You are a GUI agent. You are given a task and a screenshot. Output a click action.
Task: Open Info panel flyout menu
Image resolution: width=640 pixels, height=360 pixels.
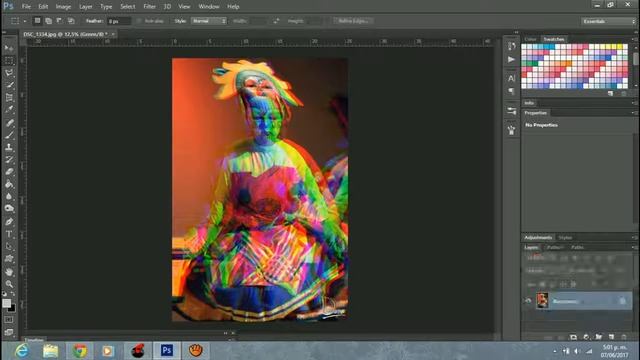click(x=633, y=103)
